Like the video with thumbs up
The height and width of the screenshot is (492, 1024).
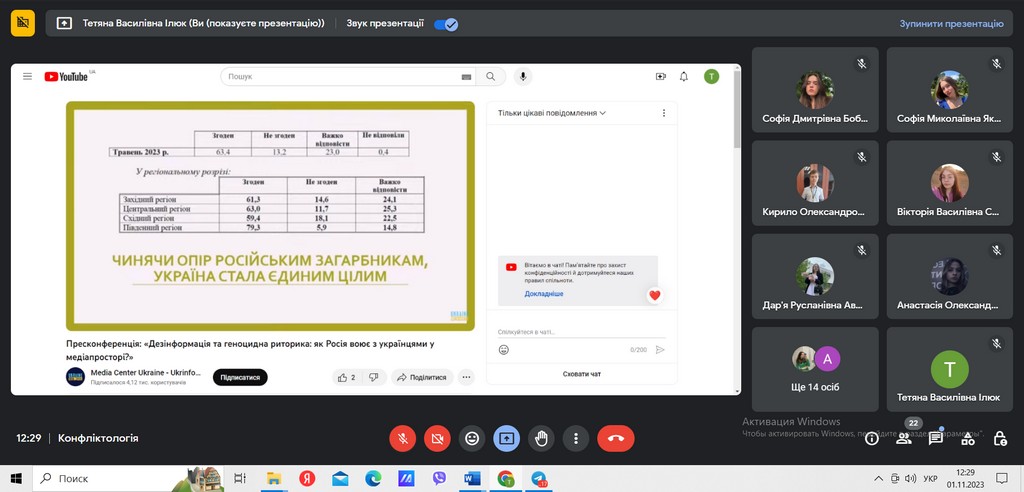pyautogui.click(x=343, y=377)
